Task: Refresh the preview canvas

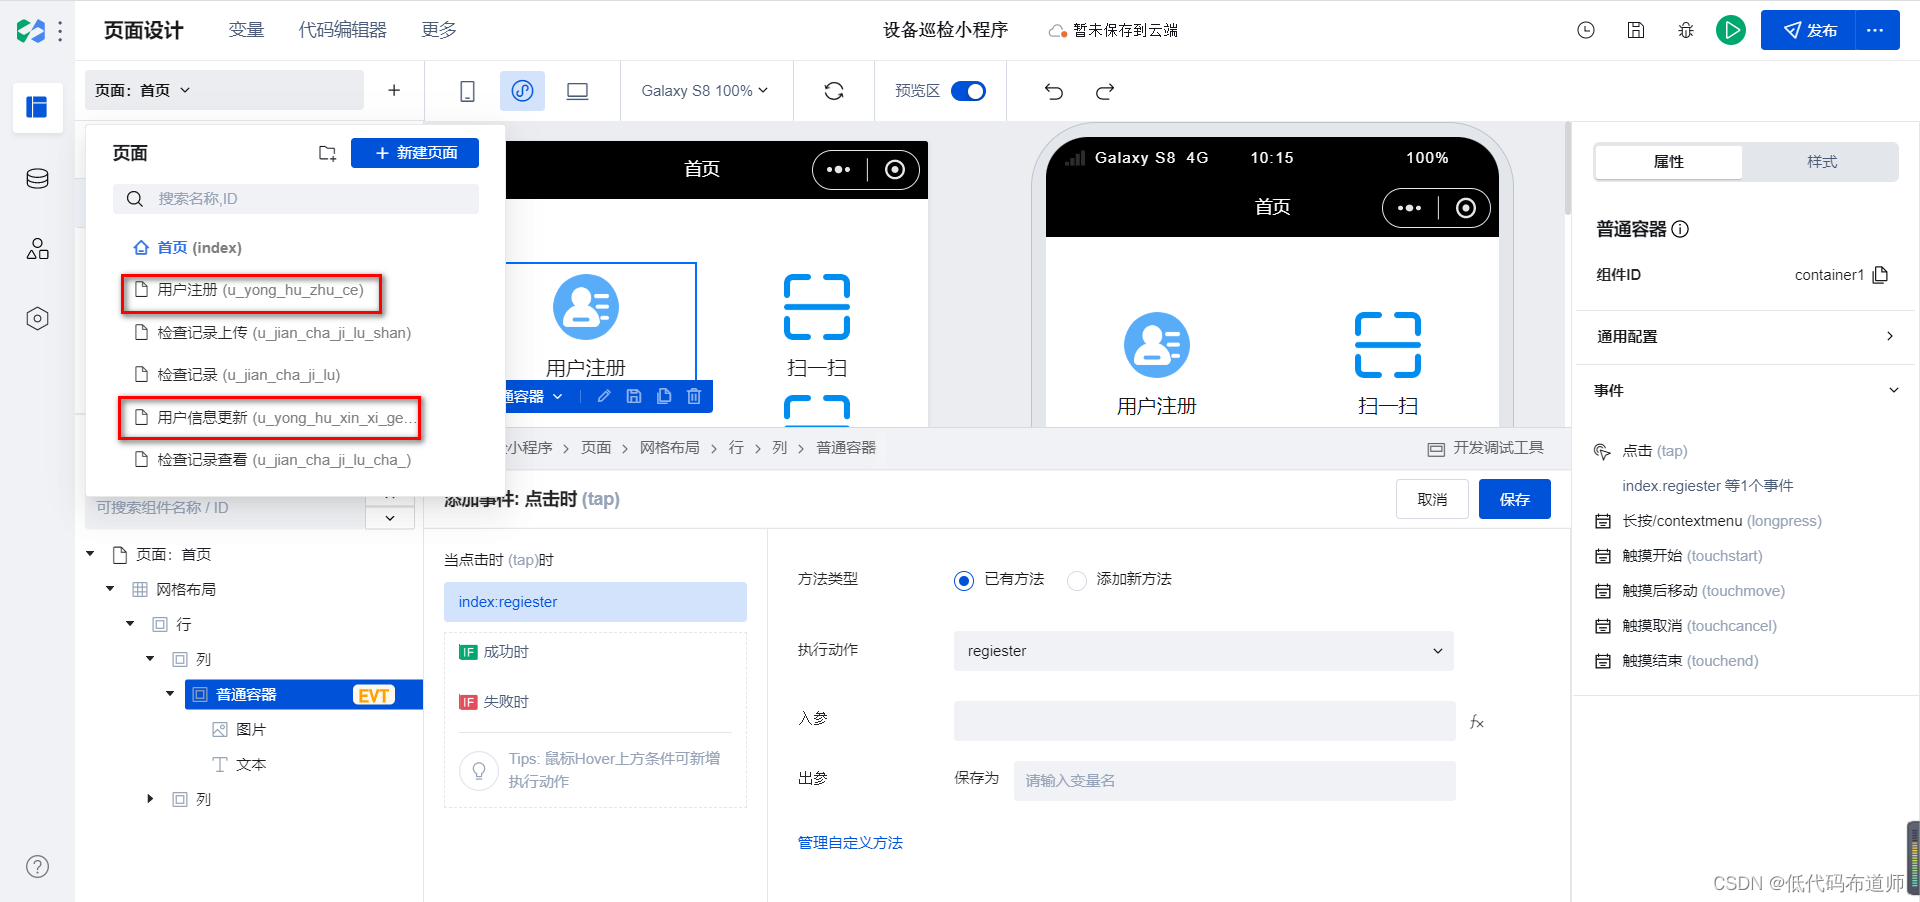Action: (x=834, y=91)
